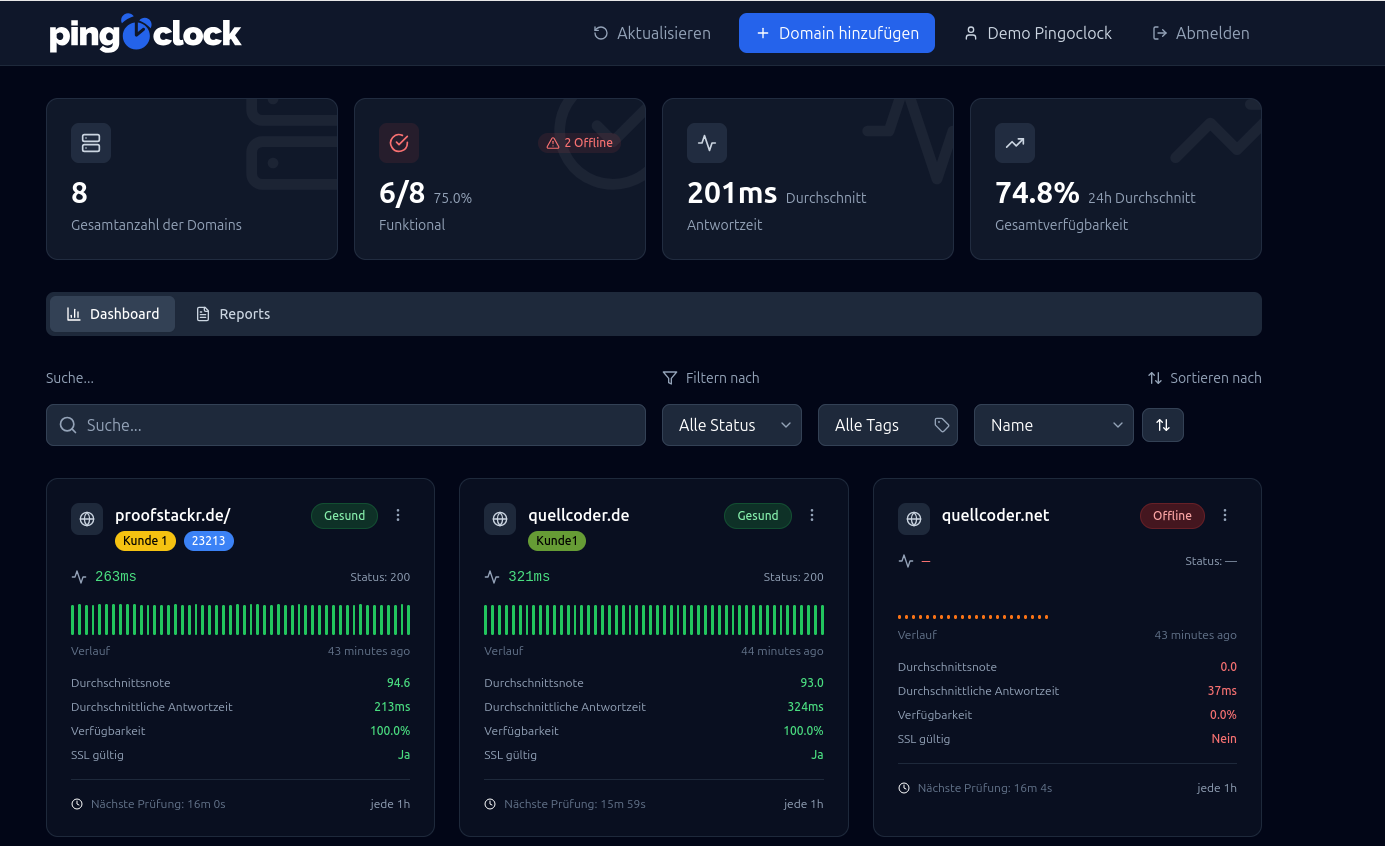Switch to the Reports tab
Image resolution: width=1385 pixels, height=846 pixels.
point(233,314)
